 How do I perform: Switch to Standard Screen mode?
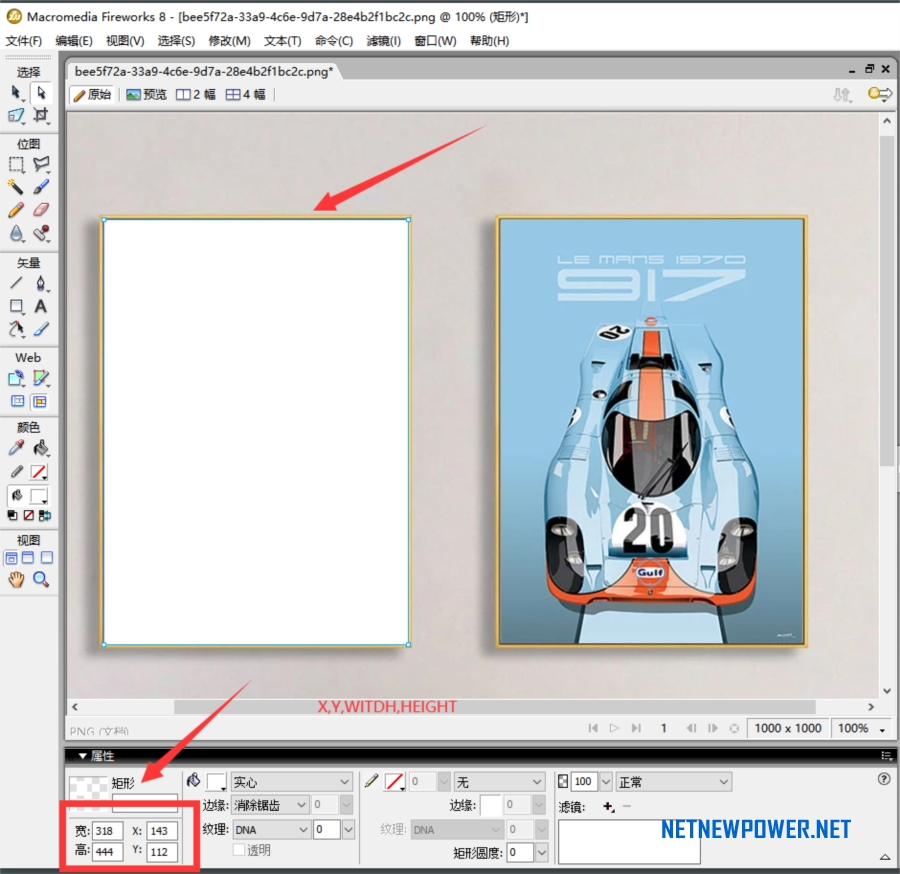(x=11, y=558)
